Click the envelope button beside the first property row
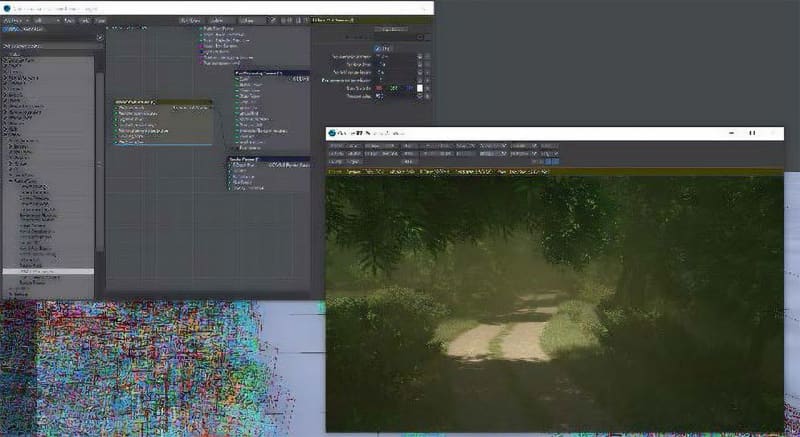Viewport: 800px width, 437px height. [419, 57]
